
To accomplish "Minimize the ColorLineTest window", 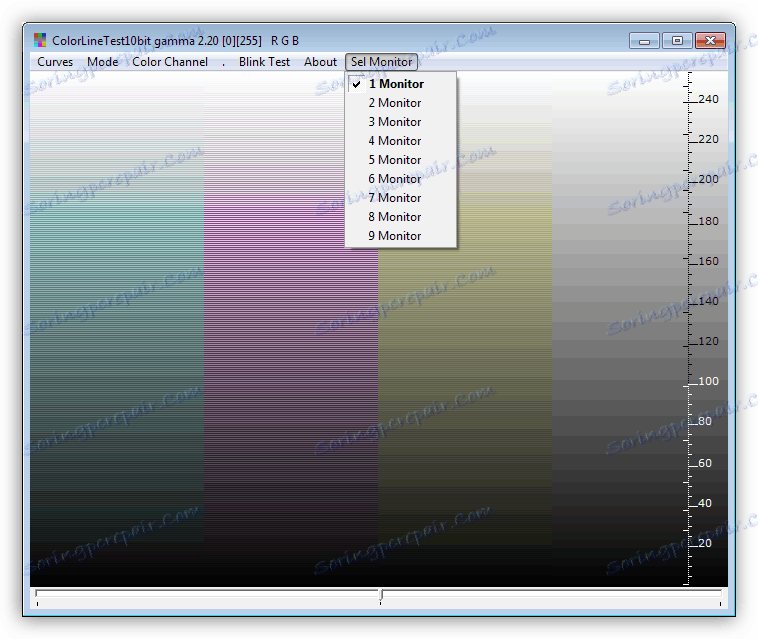I will (x=644, y=41).
